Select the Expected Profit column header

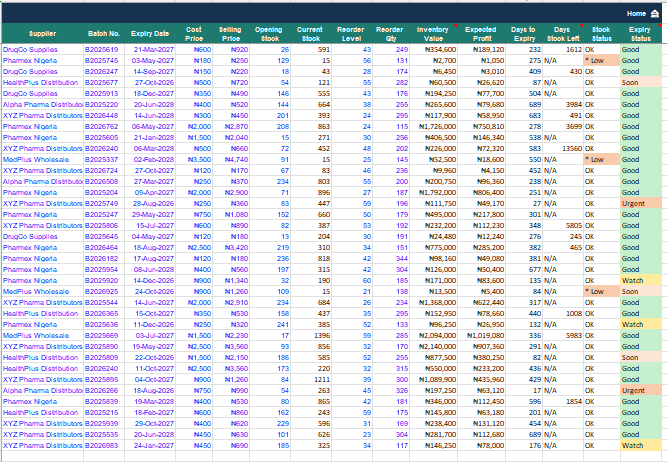click(481, 34)
